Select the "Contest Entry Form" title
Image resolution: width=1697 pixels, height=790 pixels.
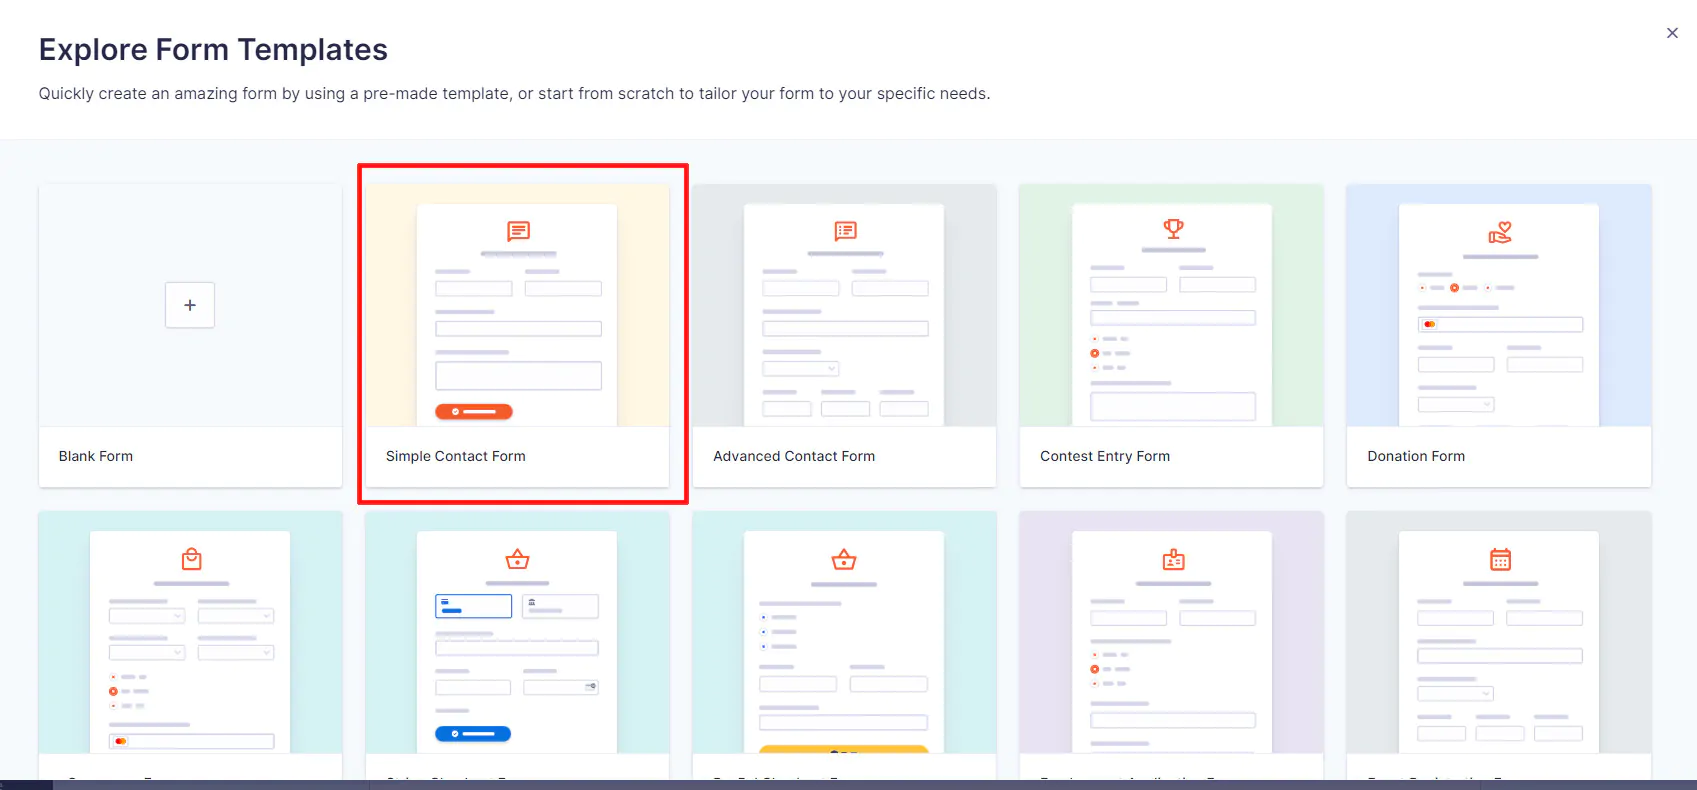pos(1104,456)
